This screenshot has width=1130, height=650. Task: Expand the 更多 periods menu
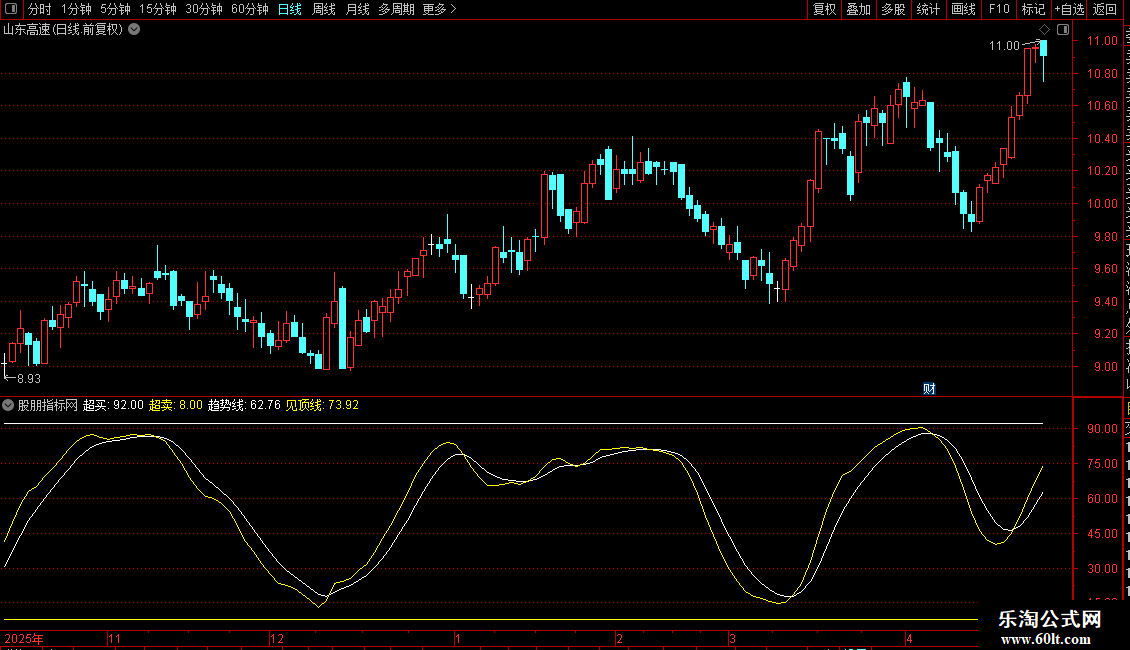(x=440, y=9)
